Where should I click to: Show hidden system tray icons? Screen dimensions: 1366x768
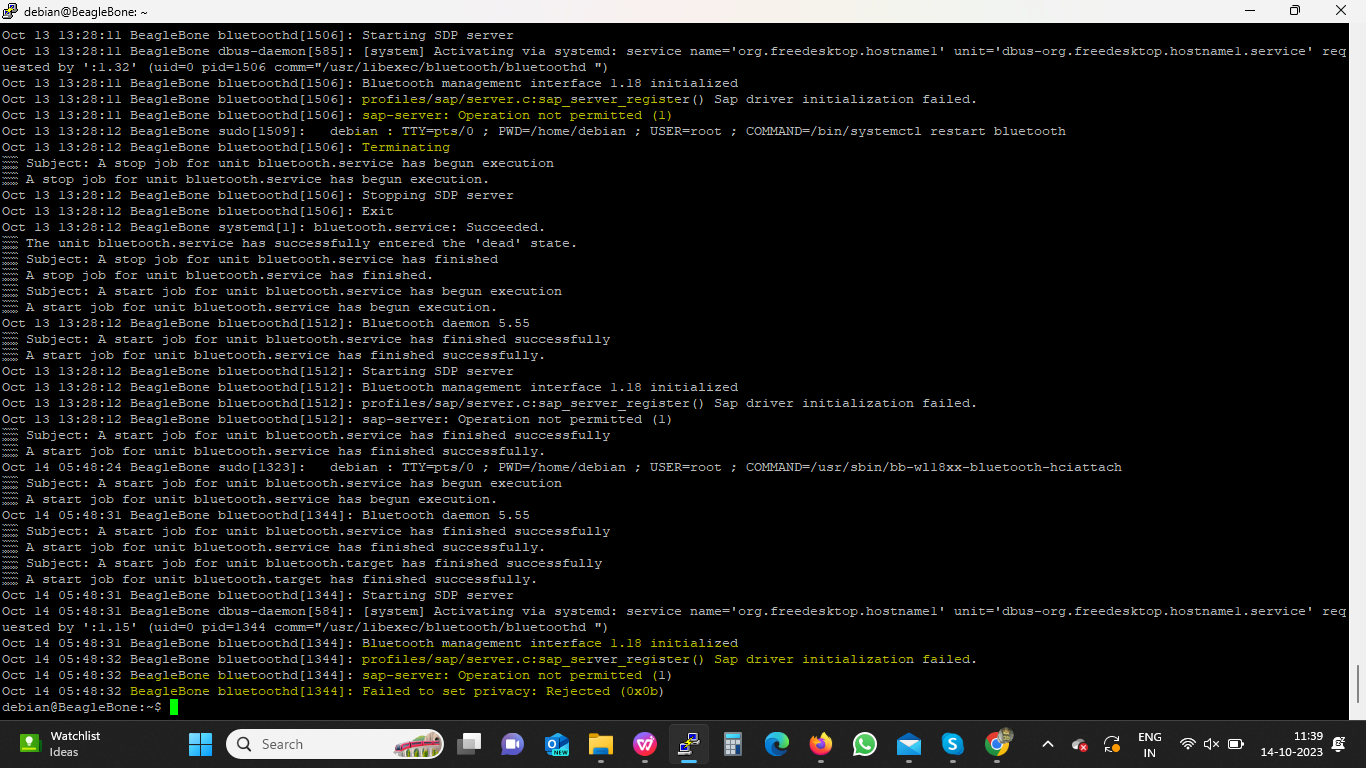1047,744
